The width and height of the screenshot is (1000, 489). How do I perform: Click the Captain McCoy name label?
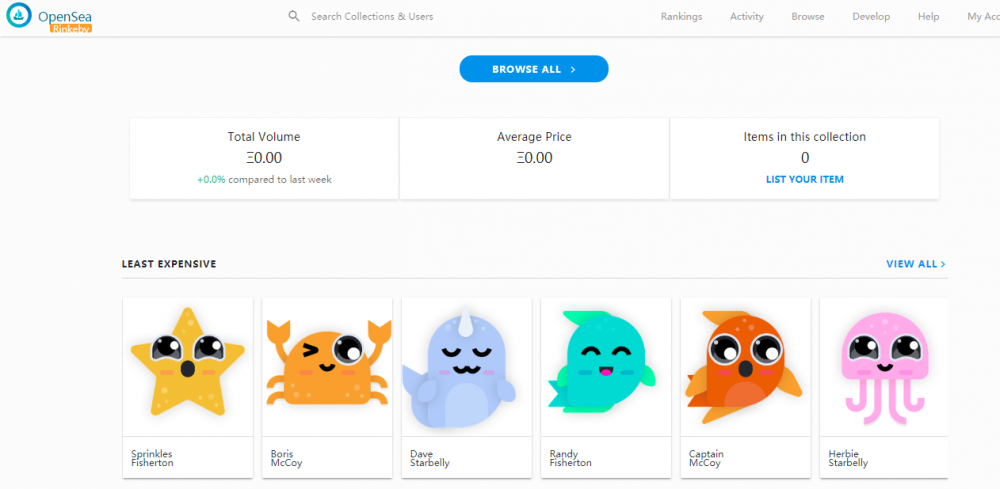tap(706, 458)
